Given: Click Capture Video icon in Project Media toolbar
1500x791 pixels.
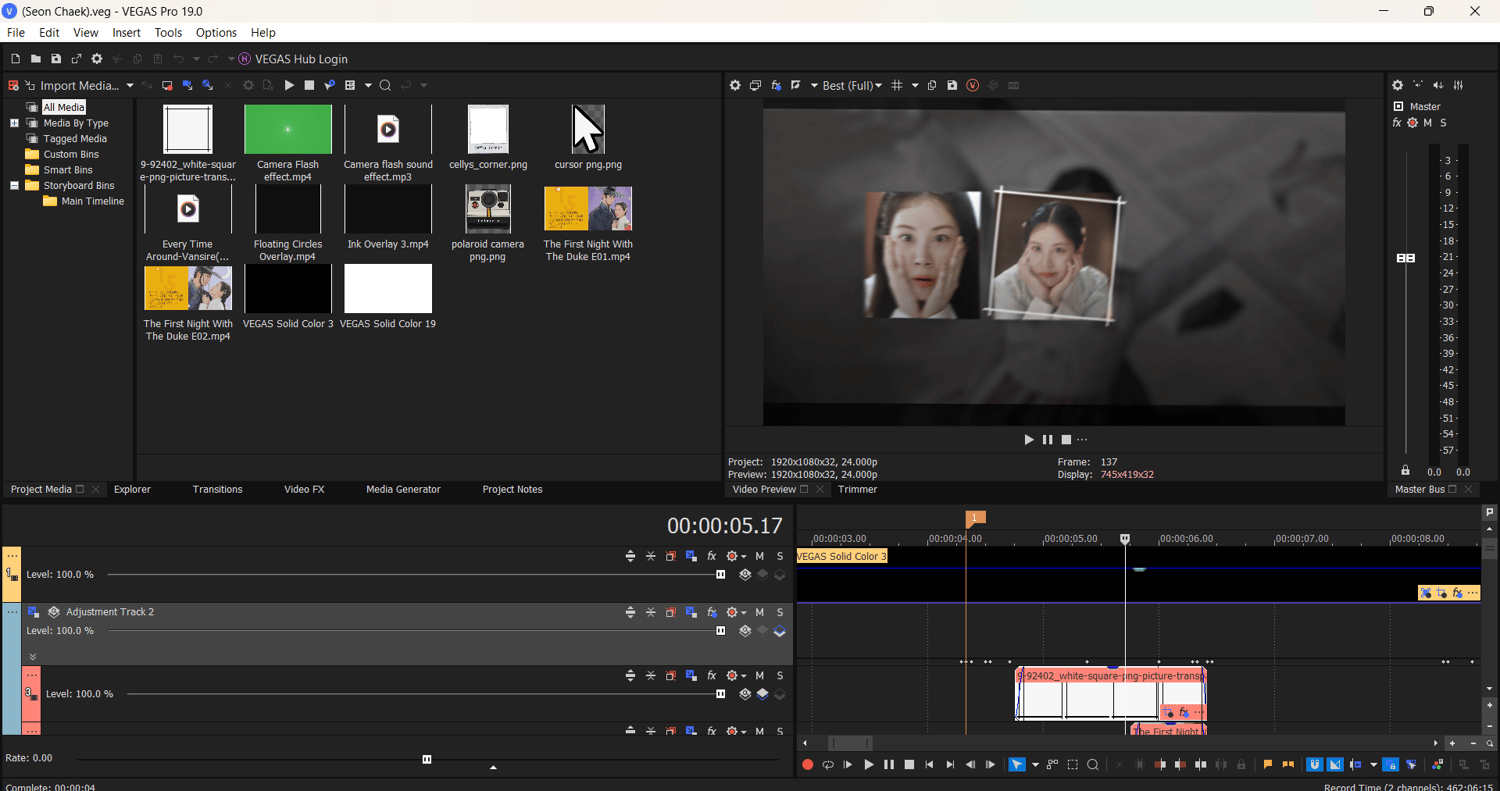Looking at the screenshot, I should click(167, 86).
